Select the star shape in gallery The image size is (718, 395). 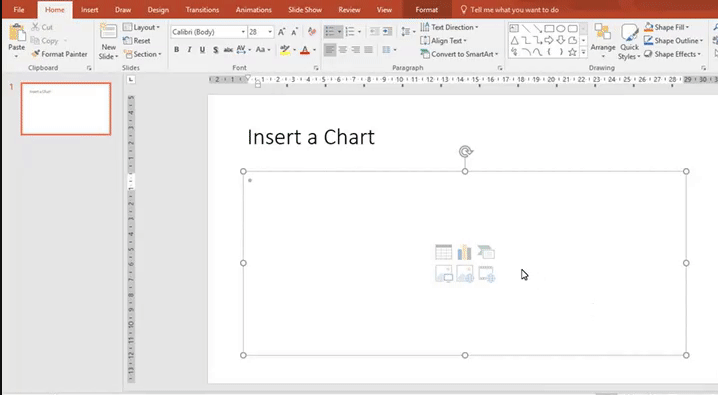572,52
